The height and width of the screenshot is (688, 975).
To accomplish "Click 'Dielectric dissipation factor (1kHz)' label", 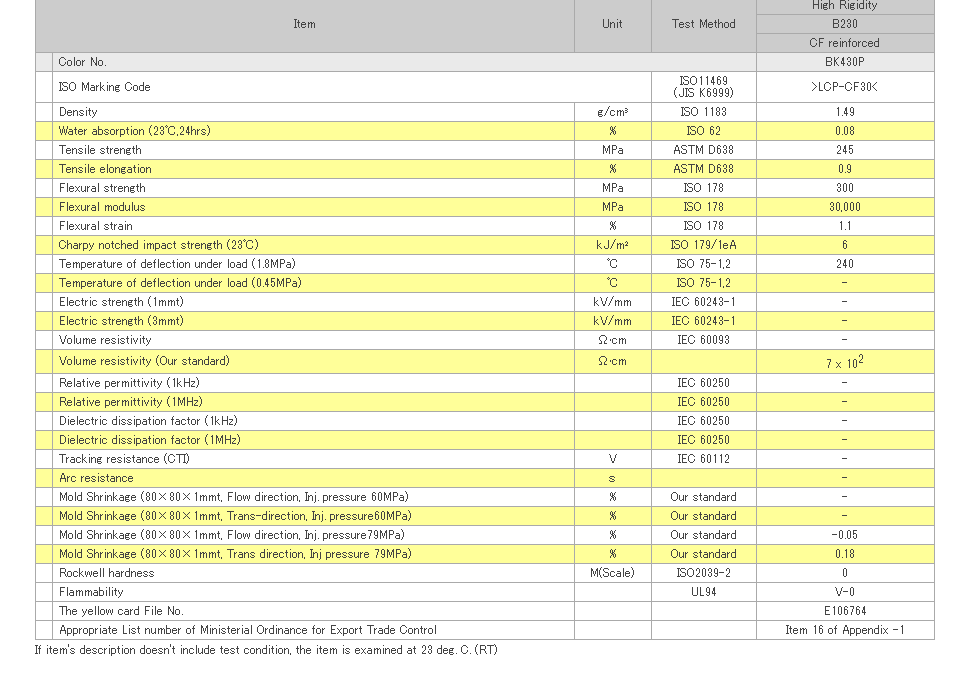I will [x=148, y=421].
